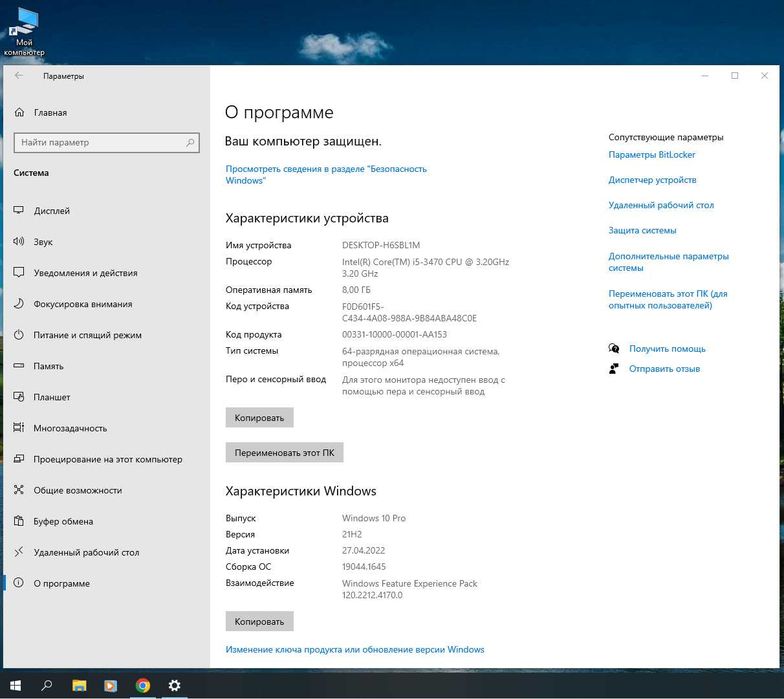784x699 pixels.
Task: Focus the Найти параметр search field
Action: click(x=106, y=142)
